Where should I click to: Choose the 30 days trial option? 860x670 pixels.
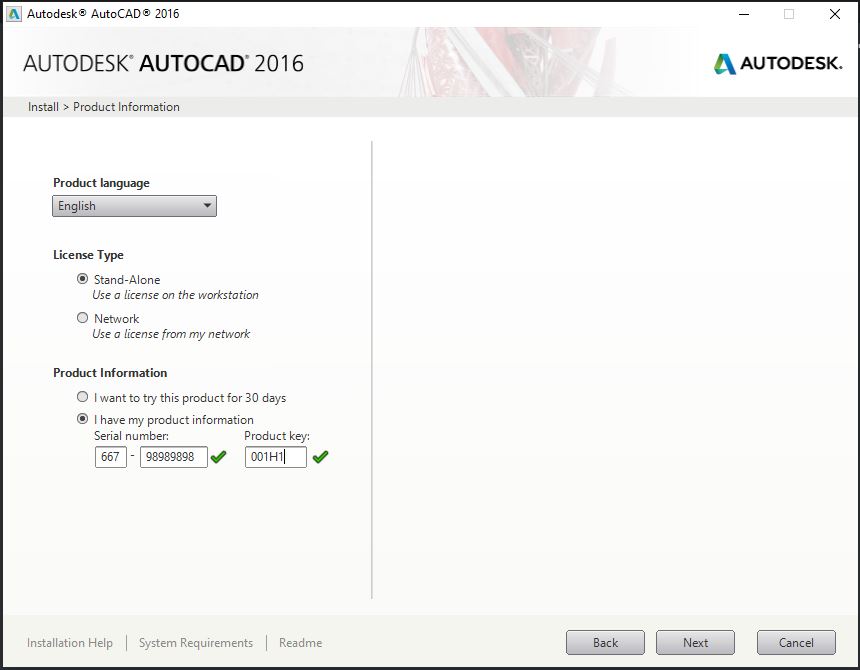click(82, 397)
